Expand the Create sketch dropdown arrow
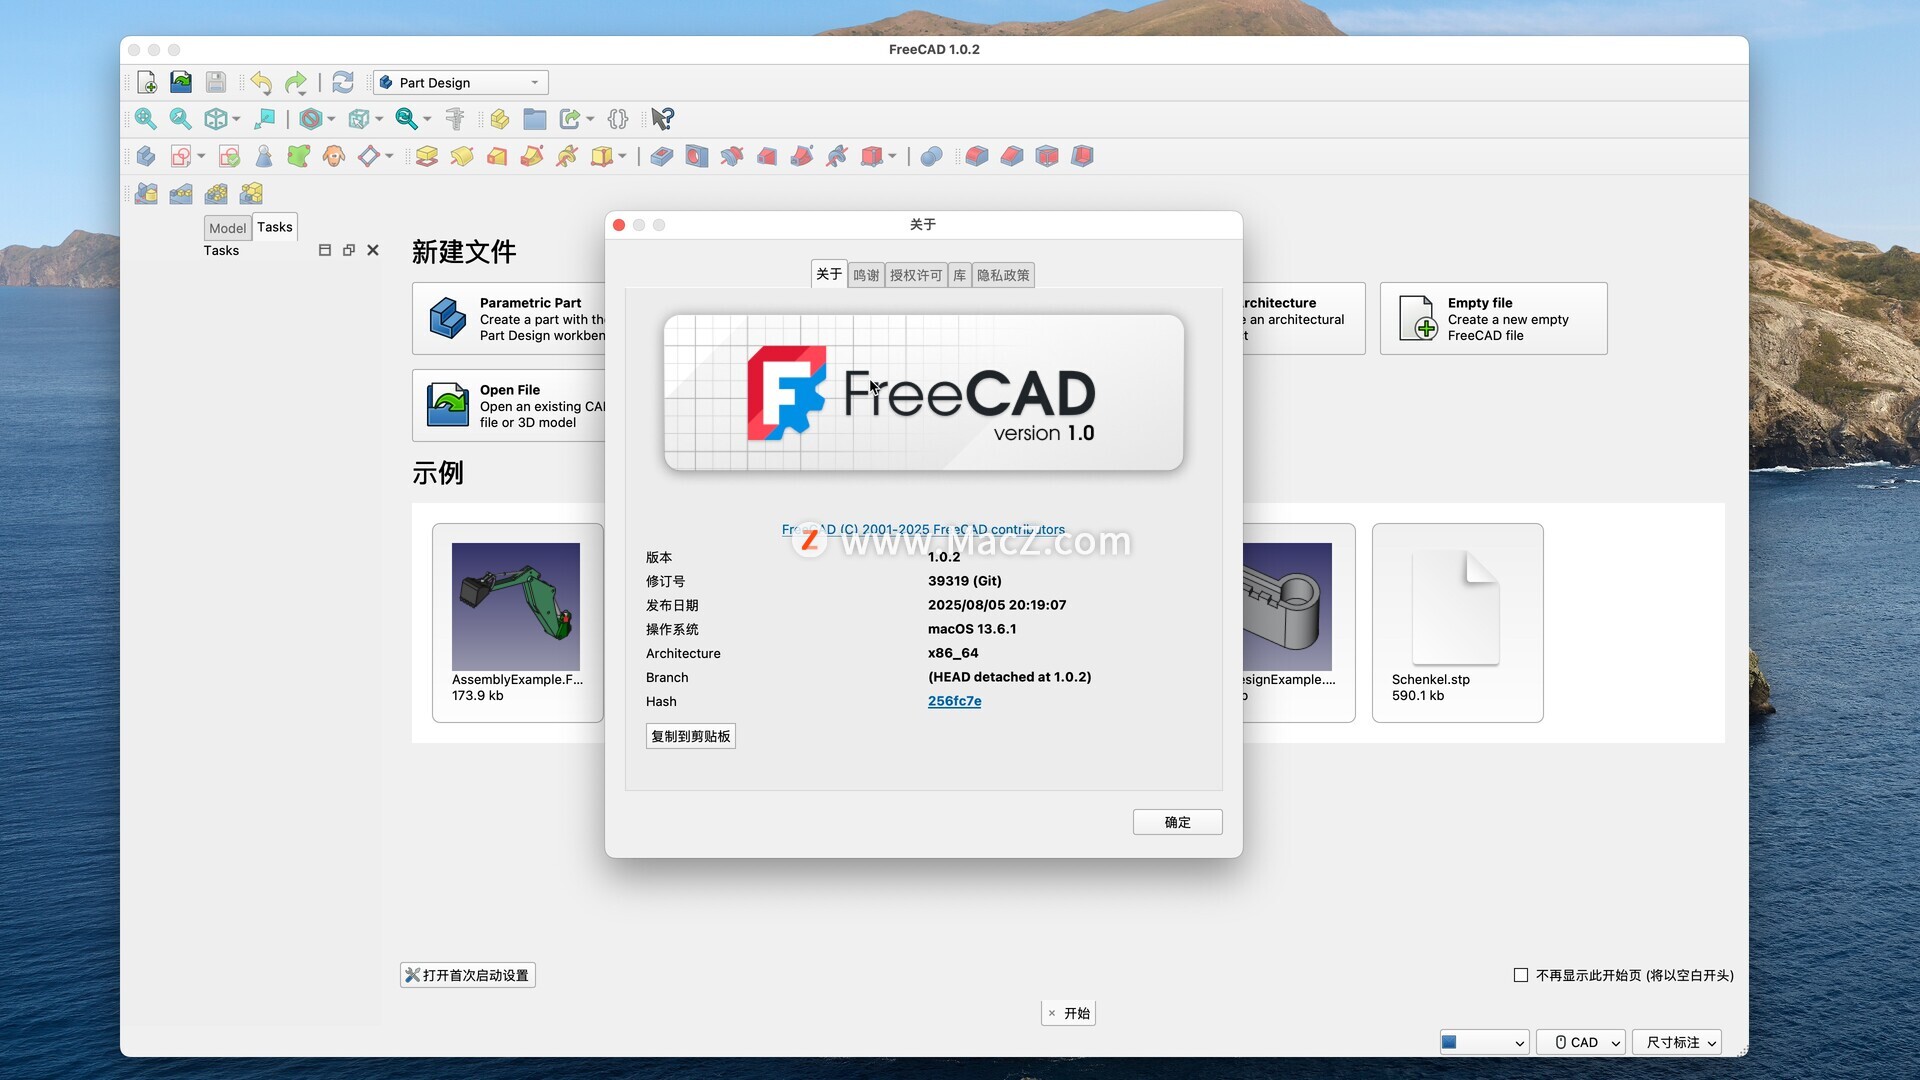The height and width of the screenshot is (1080, 1920). (201, 156)
